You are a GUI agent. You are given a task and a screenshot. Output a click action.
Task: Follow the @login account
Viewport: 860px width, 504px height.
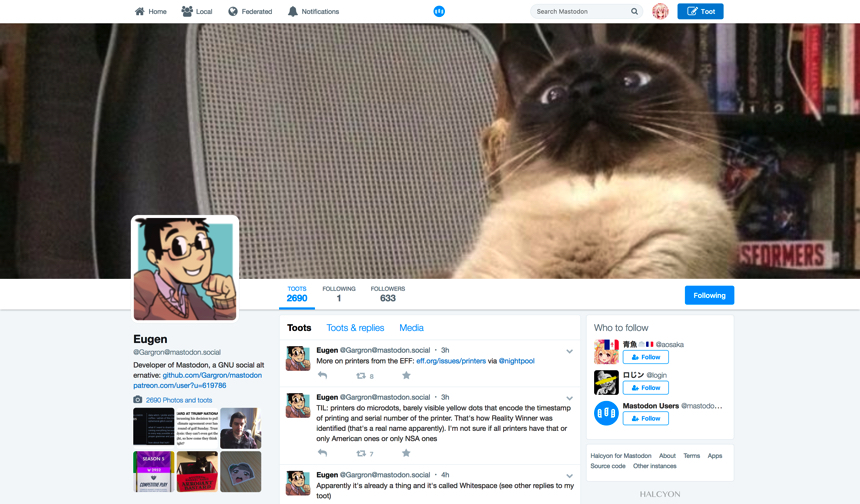tap(646, 388)
